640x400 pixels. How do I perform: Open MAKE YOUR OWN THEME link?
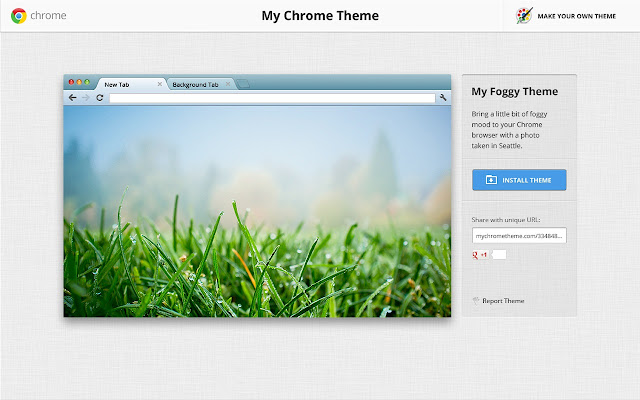pos(576,16)
